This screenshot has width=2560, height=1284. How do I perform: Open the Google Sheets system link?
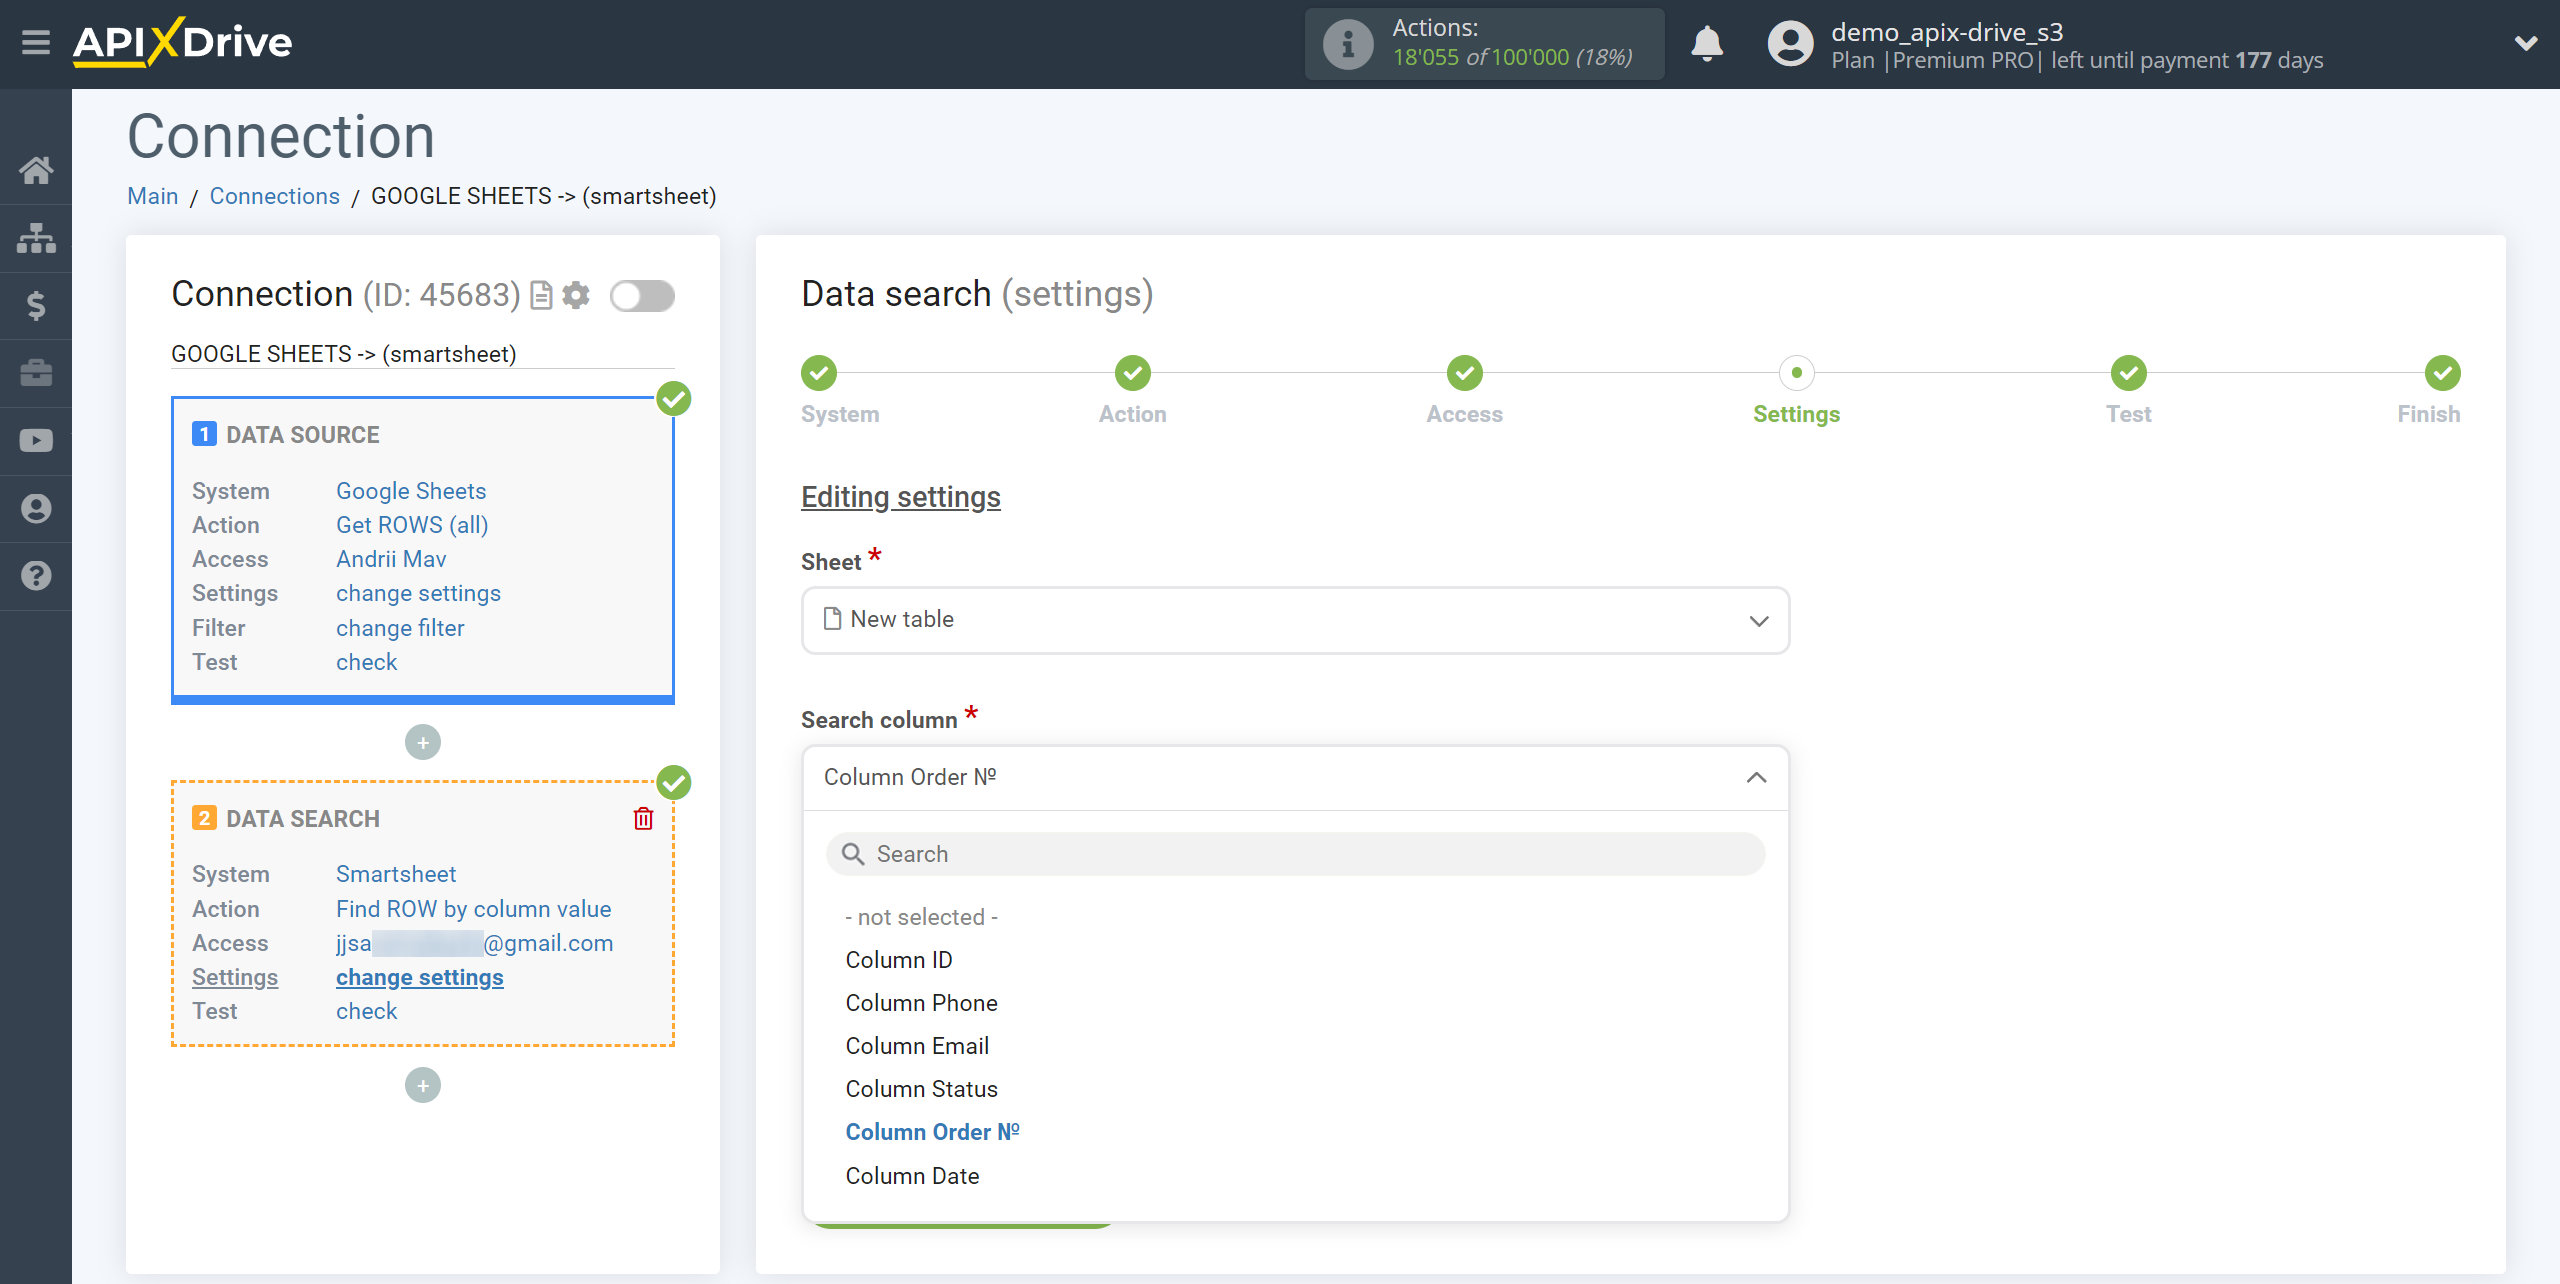click(x=411, y=491)
